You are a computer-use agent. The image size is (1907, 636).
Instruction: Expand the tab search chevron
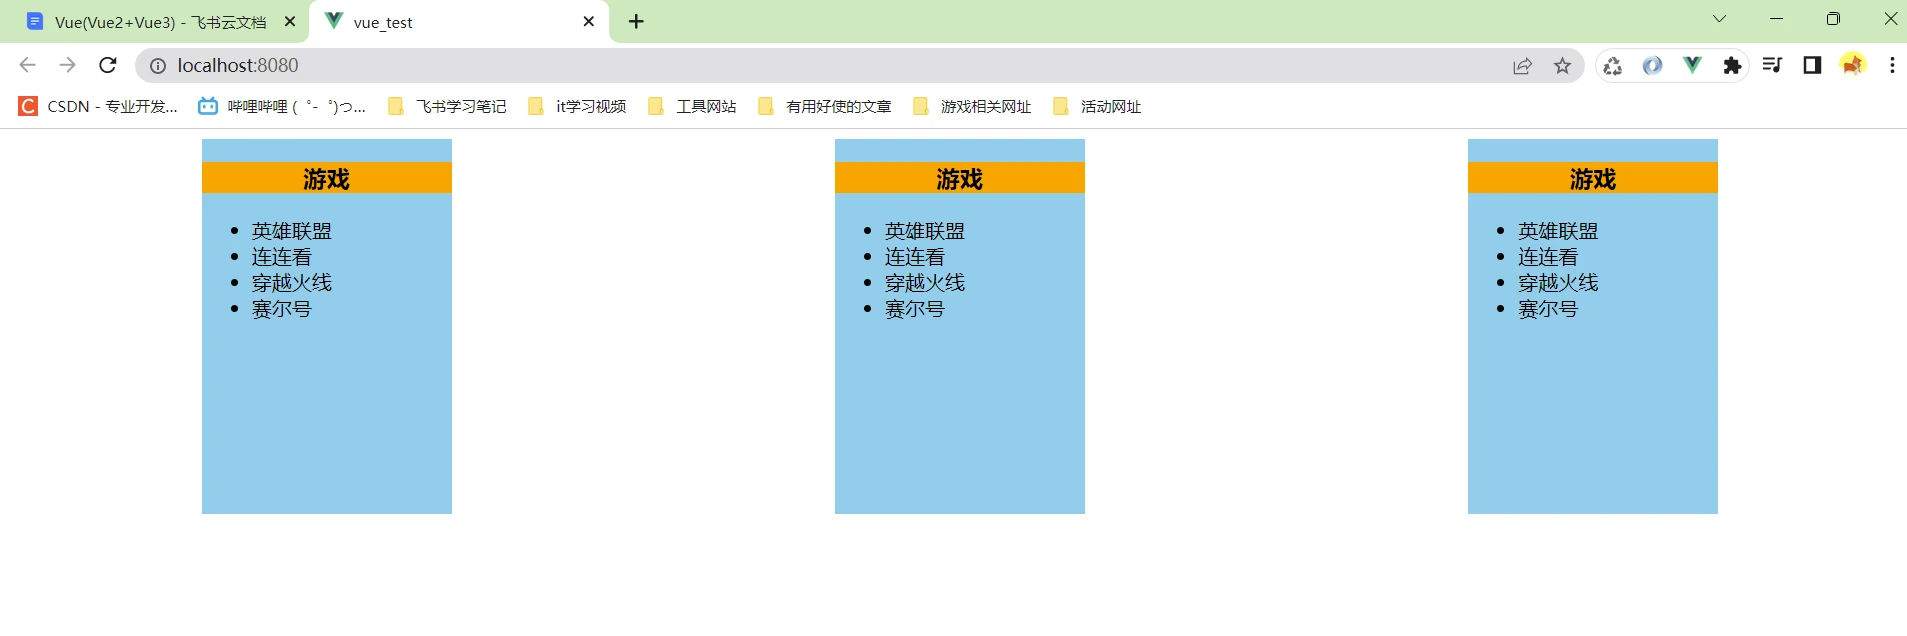[1719, 19]
